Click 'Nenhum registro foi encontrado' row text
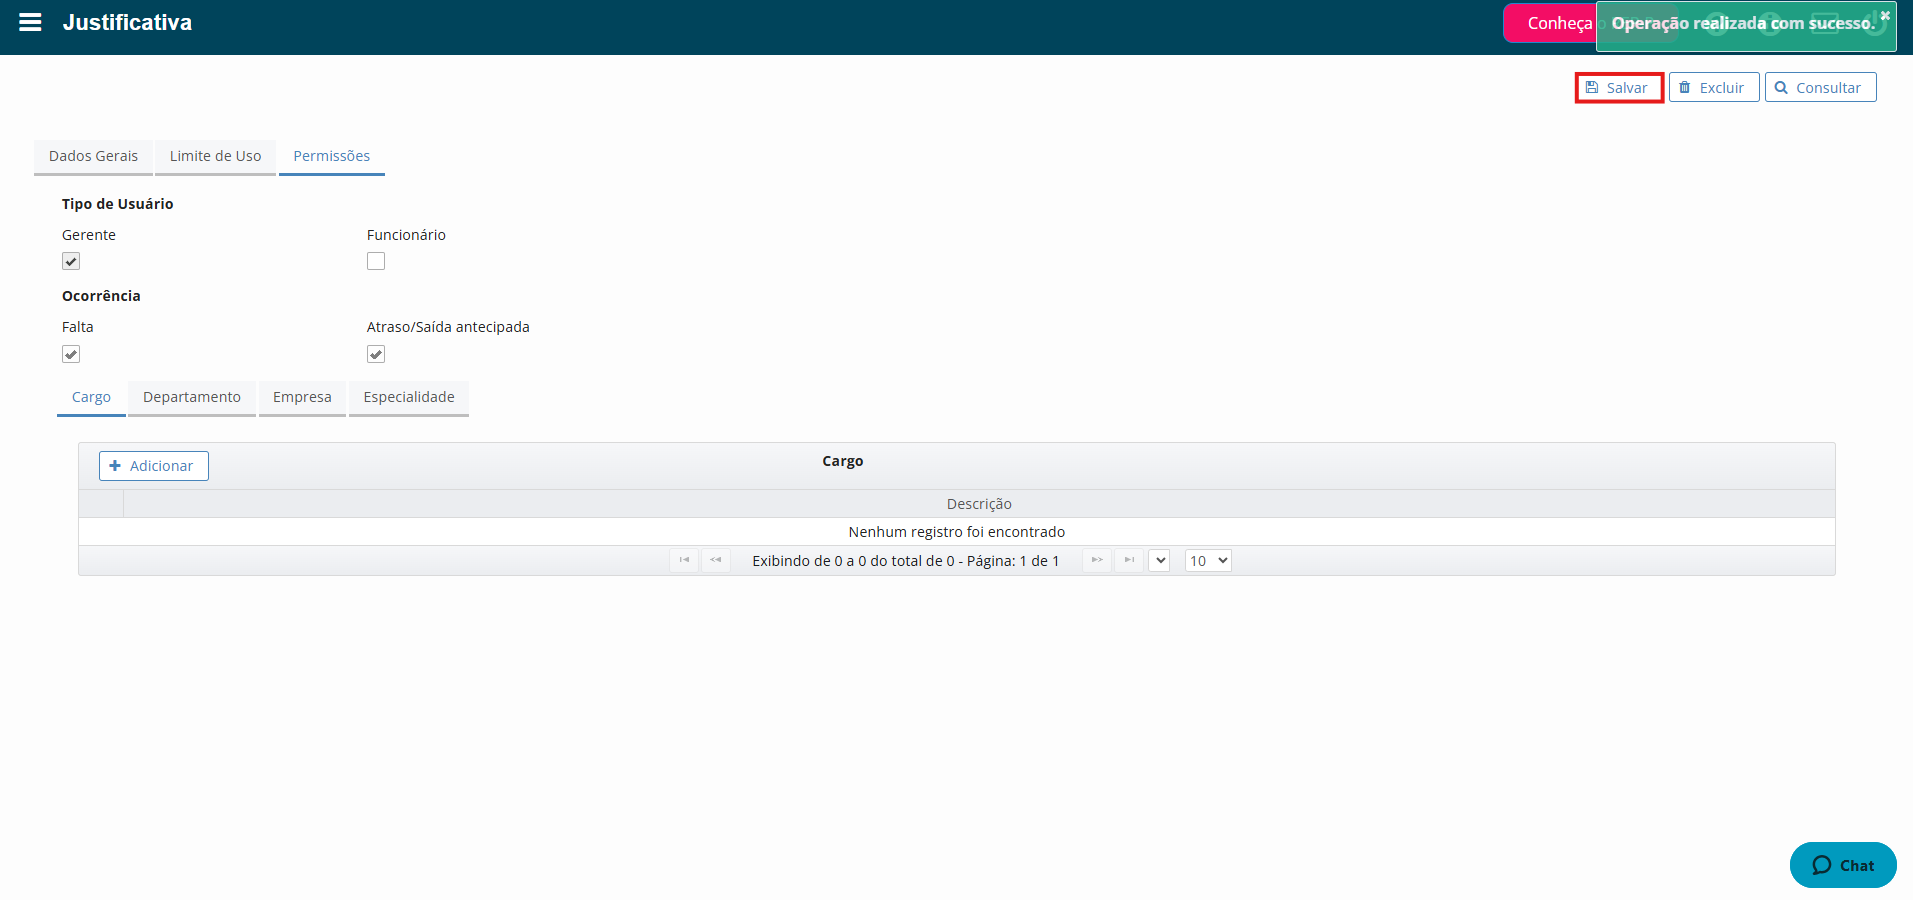The width and height of the screenshot is (1913, 900). coord(957,532)
